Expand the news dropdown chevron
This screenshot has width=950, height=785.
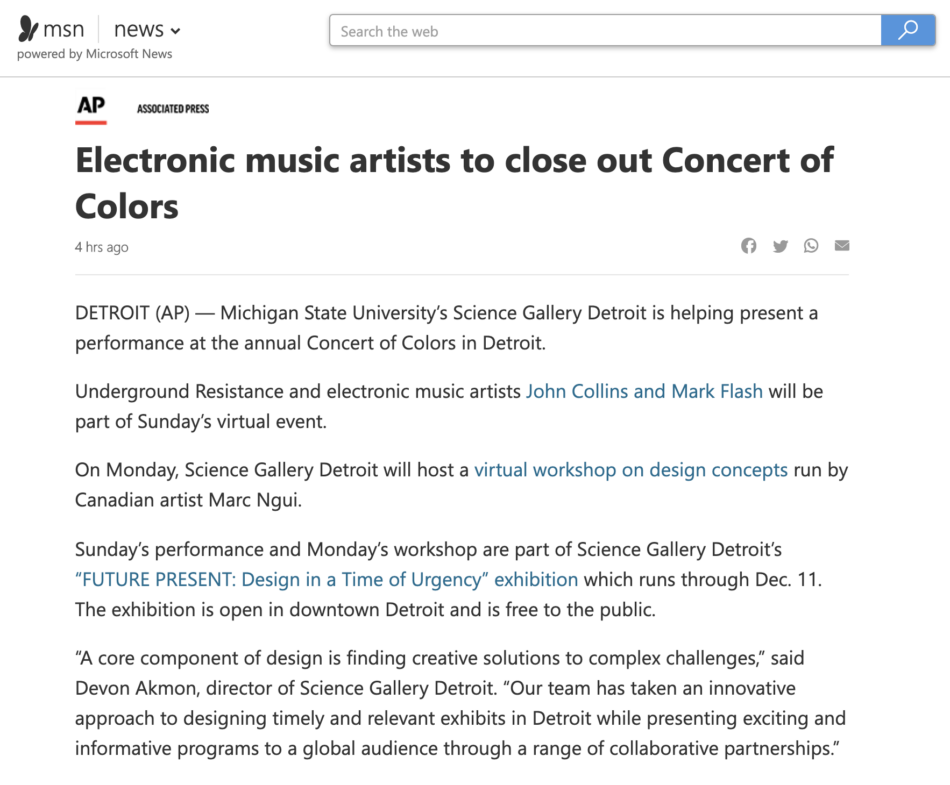175,31
